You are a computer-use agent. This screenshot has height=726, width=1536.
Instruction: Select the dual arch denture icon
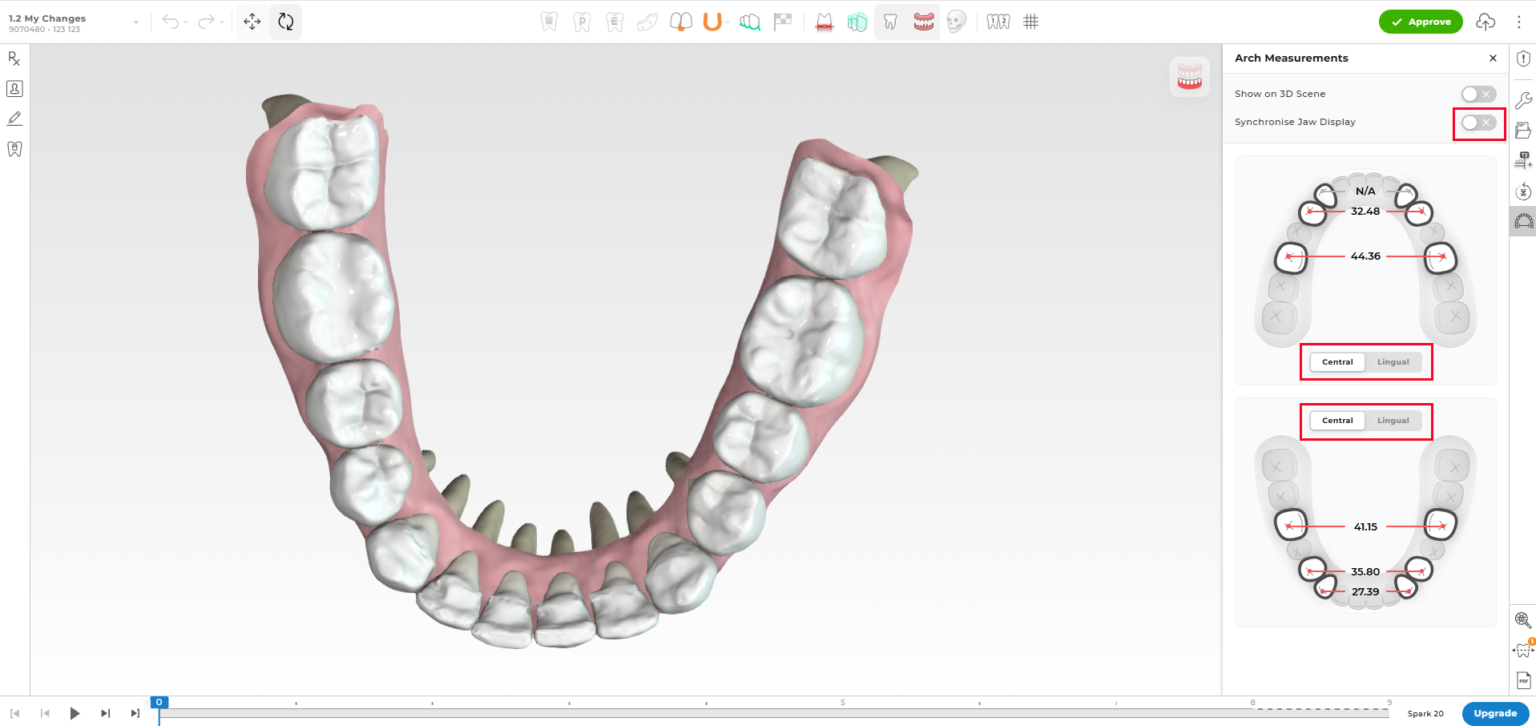(922, 21)
